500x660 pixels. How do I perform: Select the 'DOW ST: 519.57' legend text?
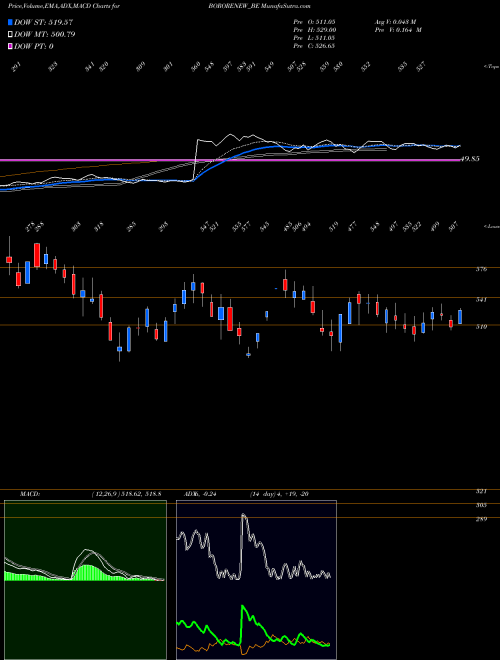pos(44,22)
